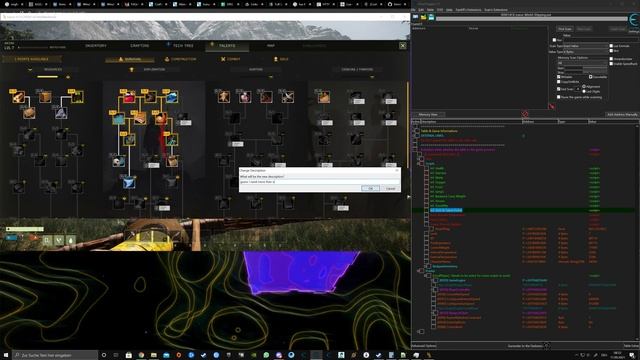Toggle the CopyOnWrite checkbox
This screenshot has width=640, height=360.
(x=559, y=82)
